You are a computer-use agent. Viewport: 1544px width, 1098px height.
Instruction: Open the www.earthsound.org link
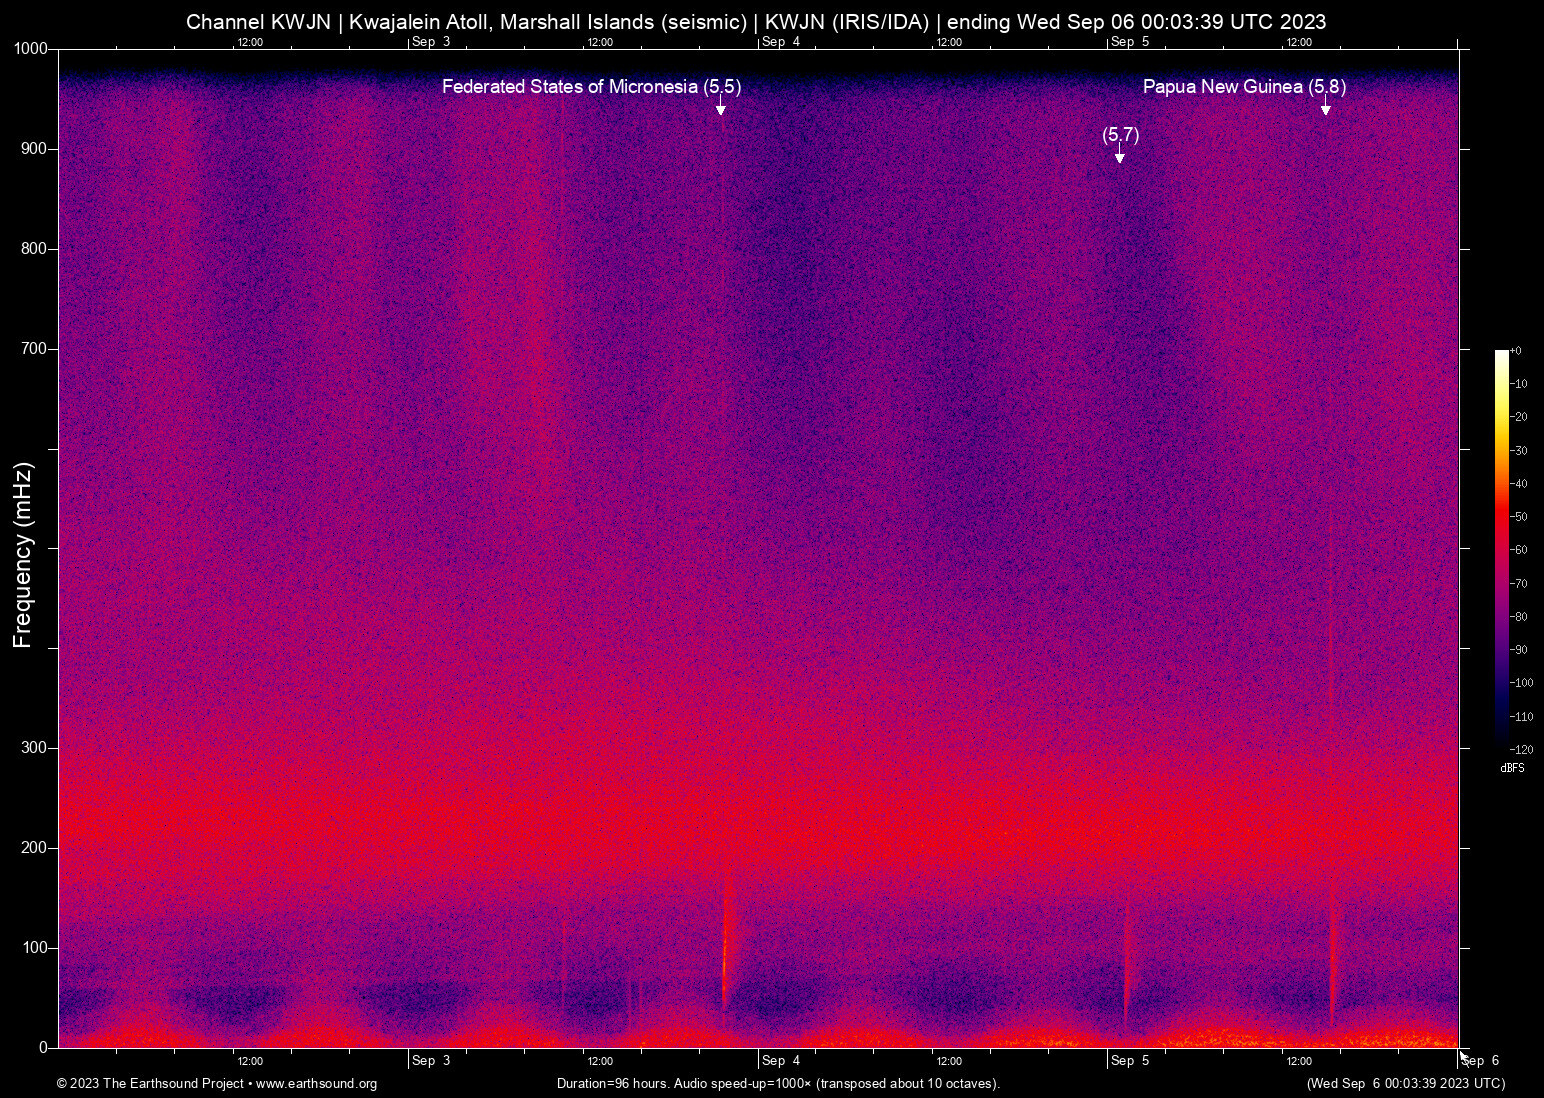317,1084
